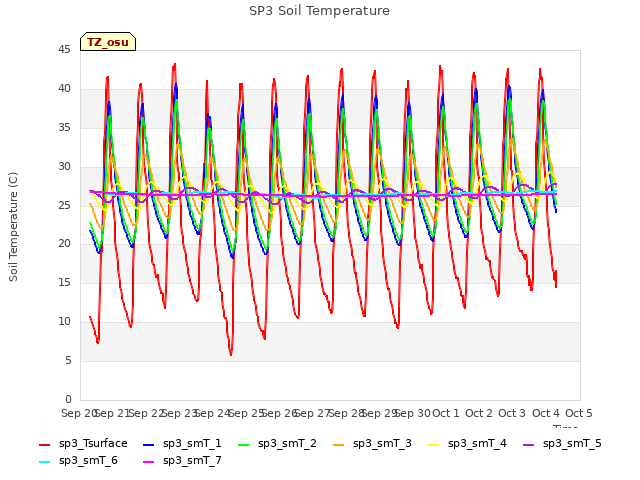This screenshot has width=640, height=480.
Task: Click the 35 y-axis tick label
Action: [64, 127]
